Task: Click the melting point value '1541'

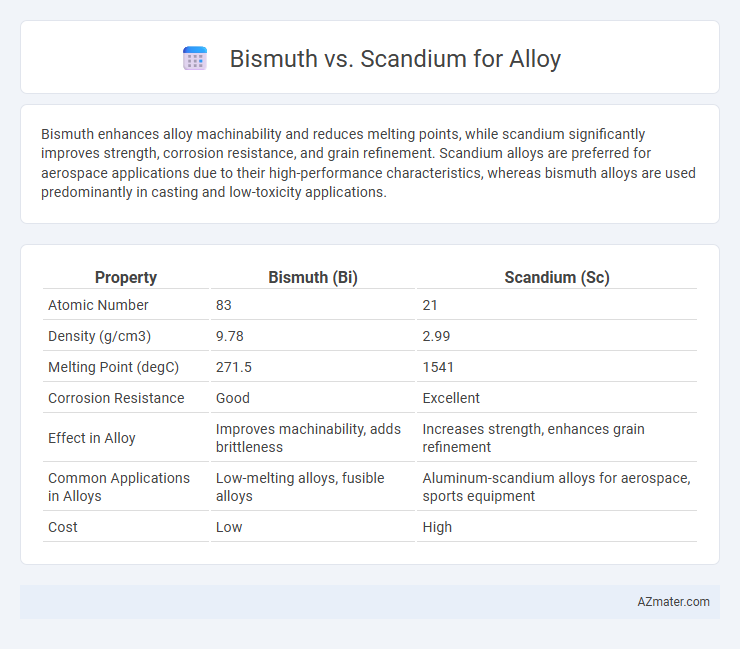Action: coord(438,367)
